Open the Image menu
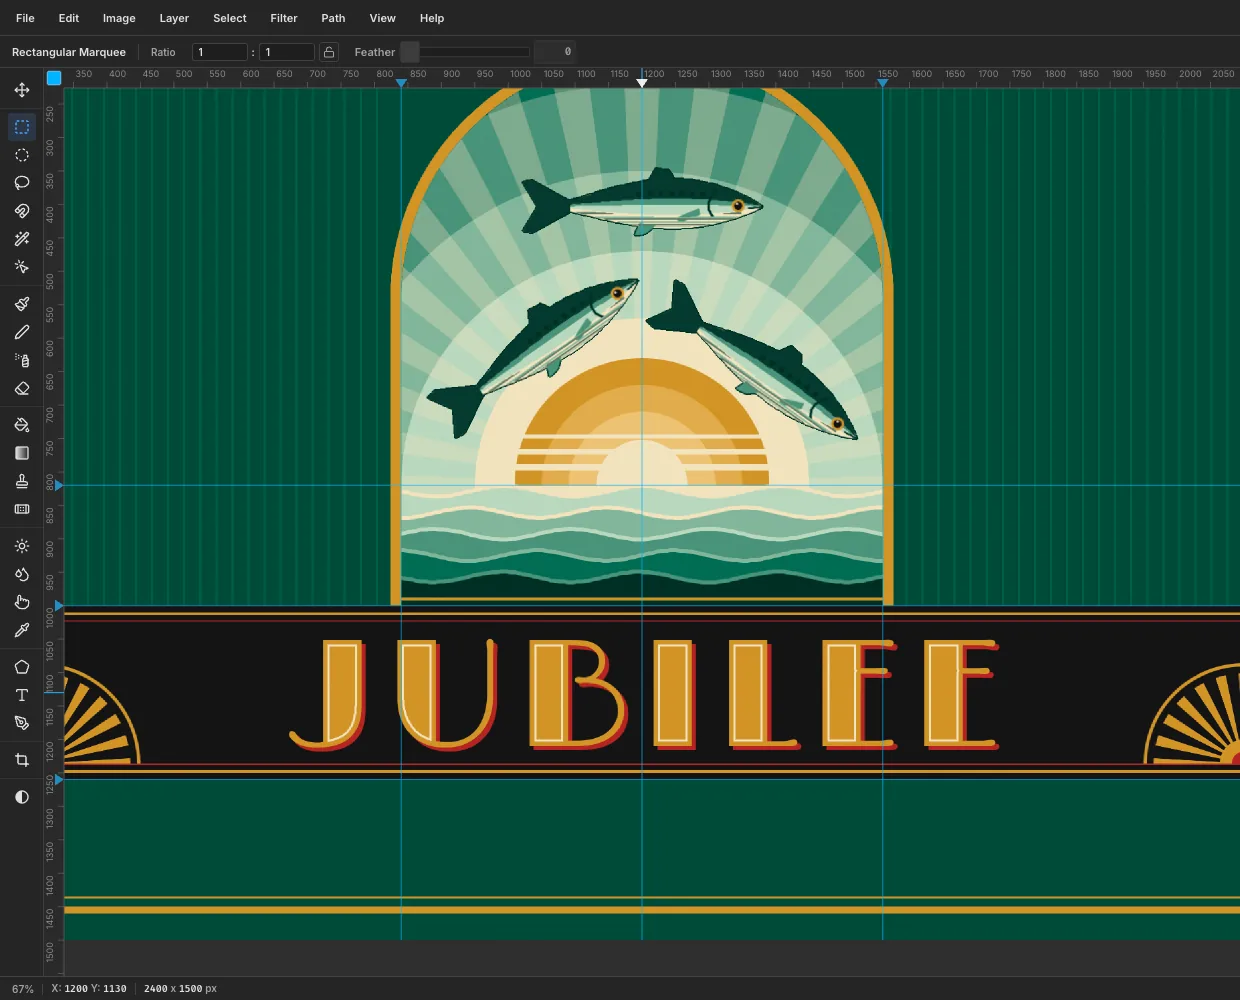 (x=119, y=18)
